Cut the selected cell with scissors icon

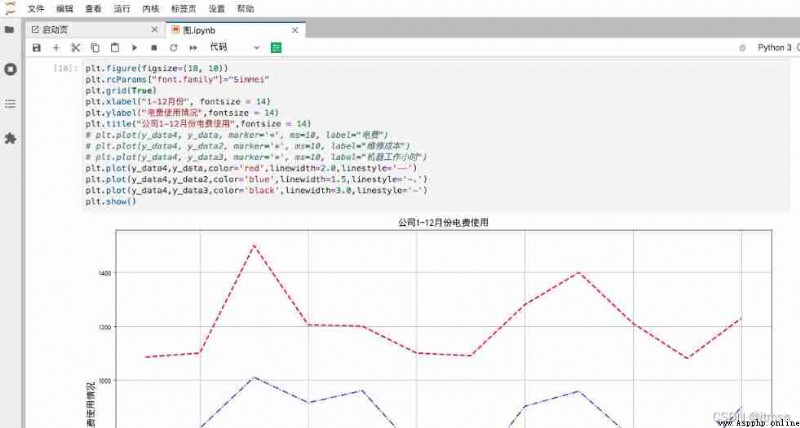click(x=76, y=47)
